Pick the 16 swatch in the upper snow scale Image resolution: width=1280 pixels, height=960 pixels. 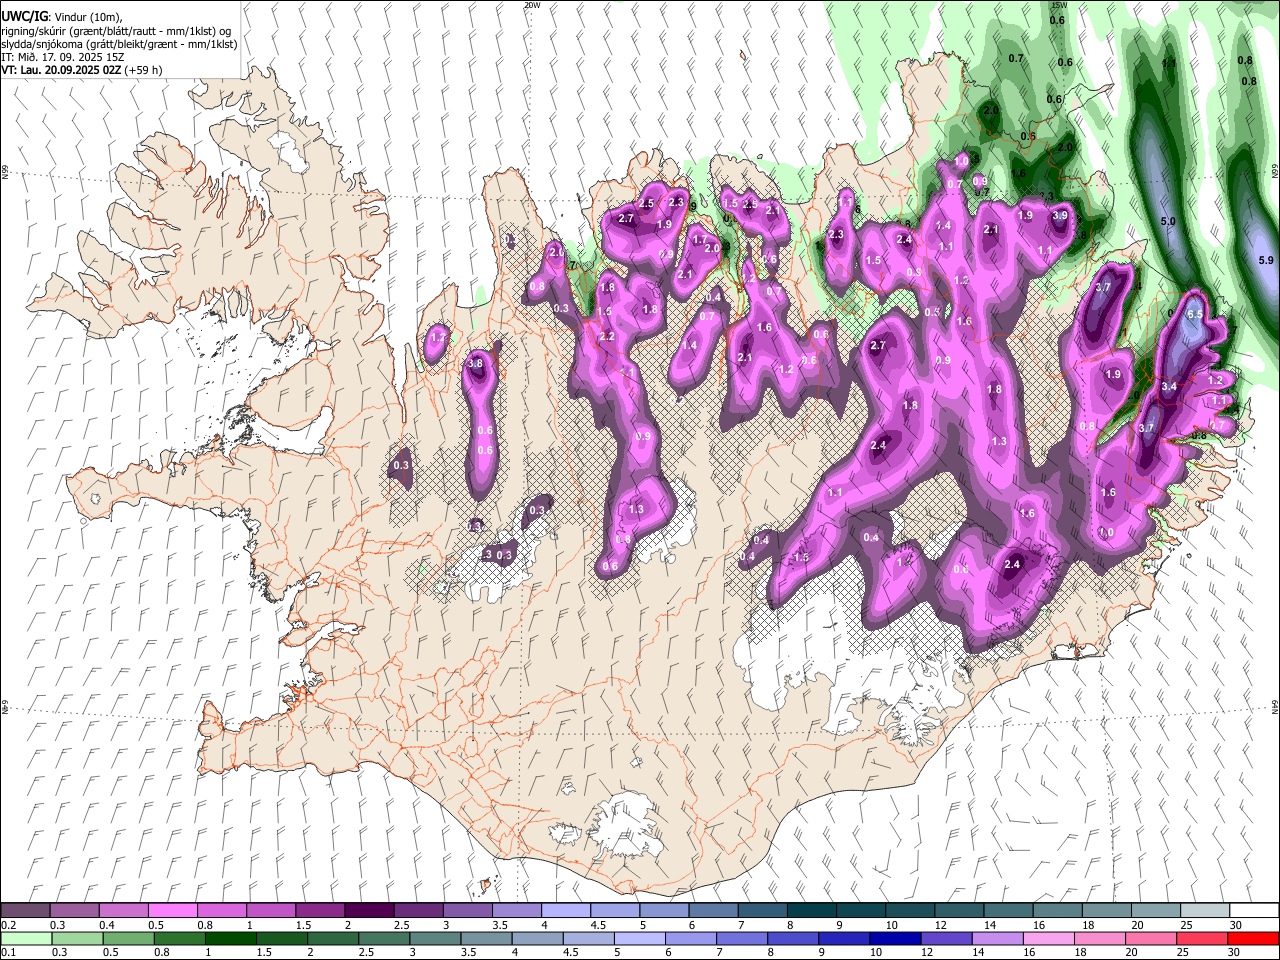(1057, 910)
